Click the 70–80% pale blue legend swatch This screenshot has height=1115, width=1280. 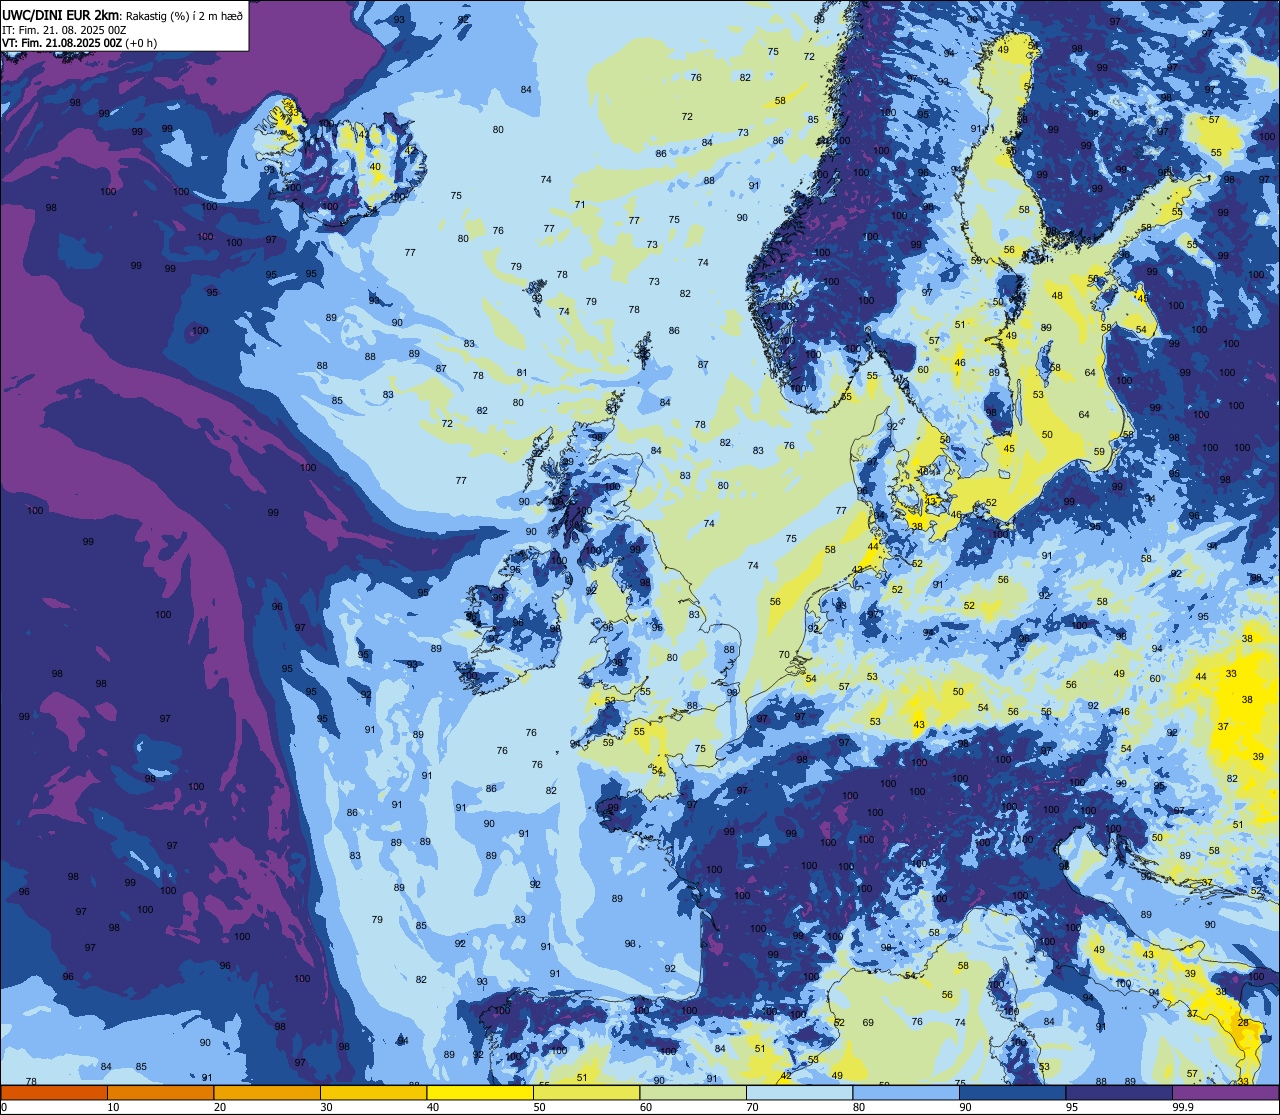tap(799, 1092)
